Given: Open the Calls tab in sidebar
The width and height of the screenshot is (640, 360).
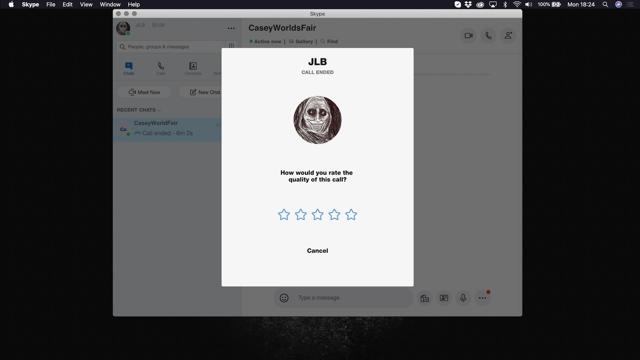Looking at the screenshot, I should [161, 68].
